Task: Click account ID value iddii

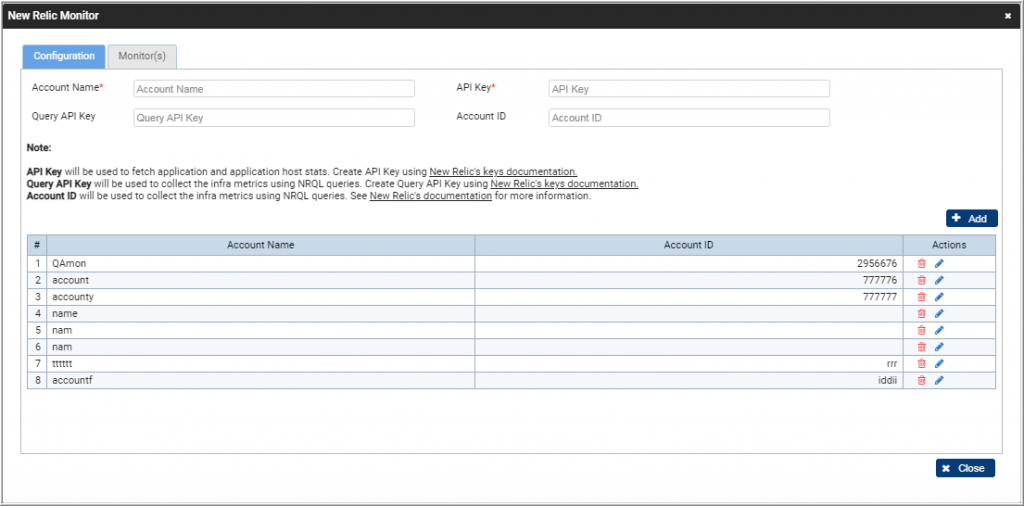Action: (x=888, y=380)
